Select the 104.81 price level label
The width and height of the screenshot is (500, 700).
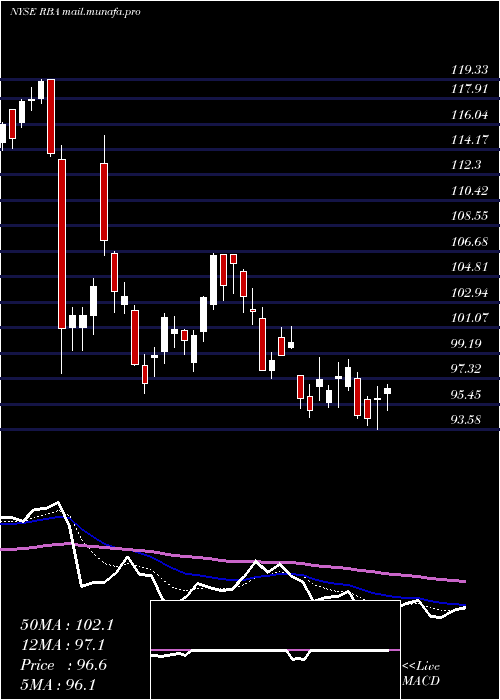click(469, 267)
